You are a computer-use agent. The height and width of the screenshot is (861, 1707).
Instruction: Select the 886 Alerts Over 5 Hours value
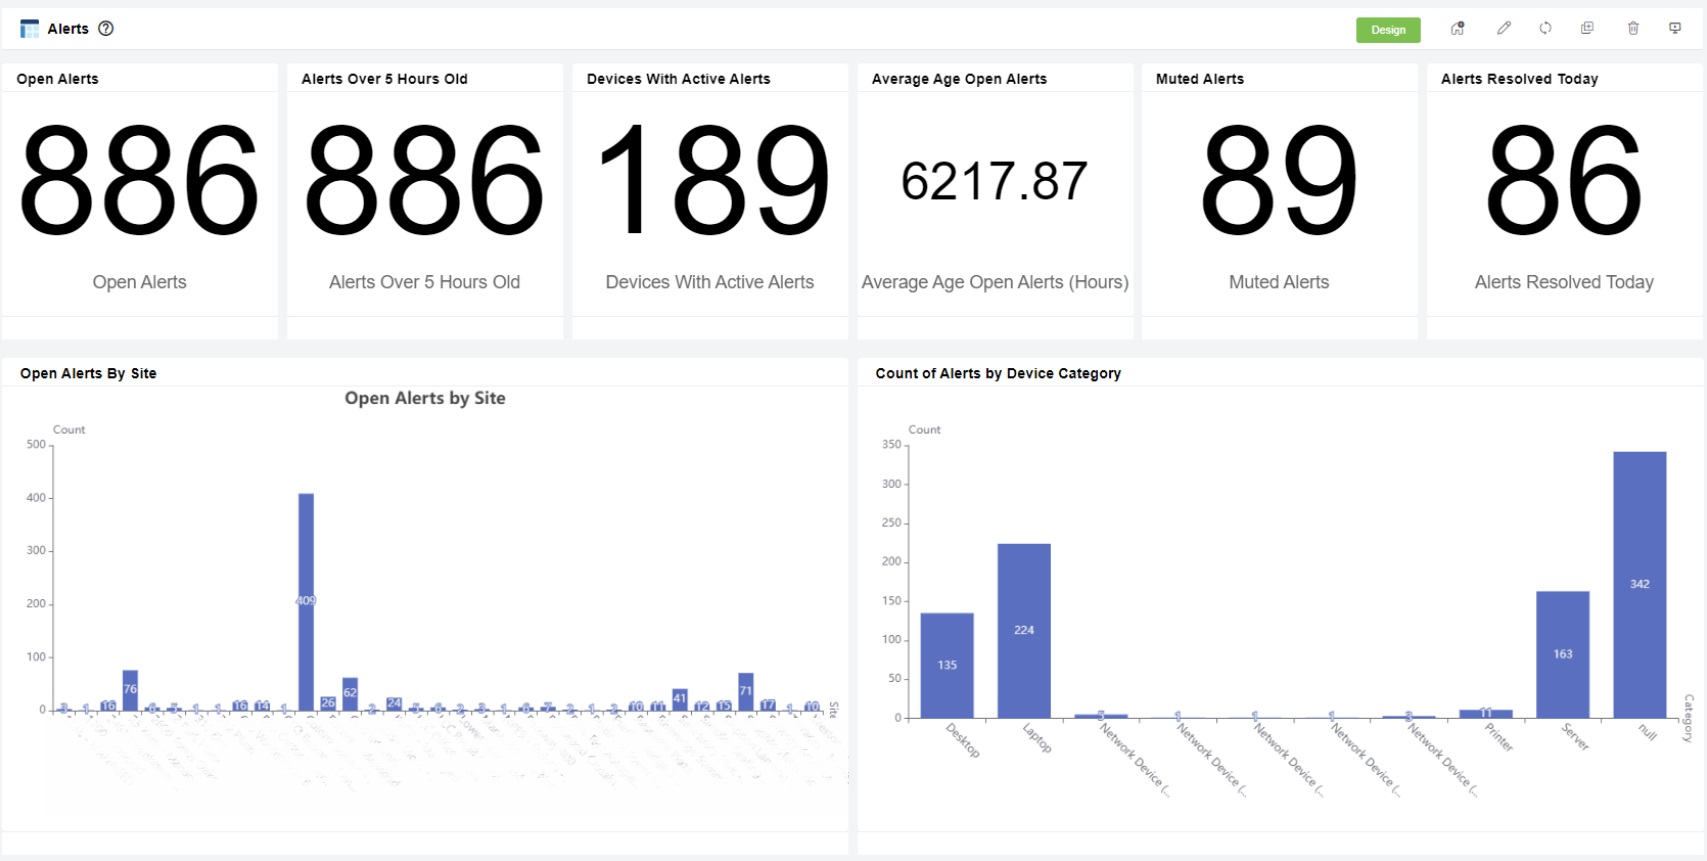pyautogui.click(x=424, y=181)
